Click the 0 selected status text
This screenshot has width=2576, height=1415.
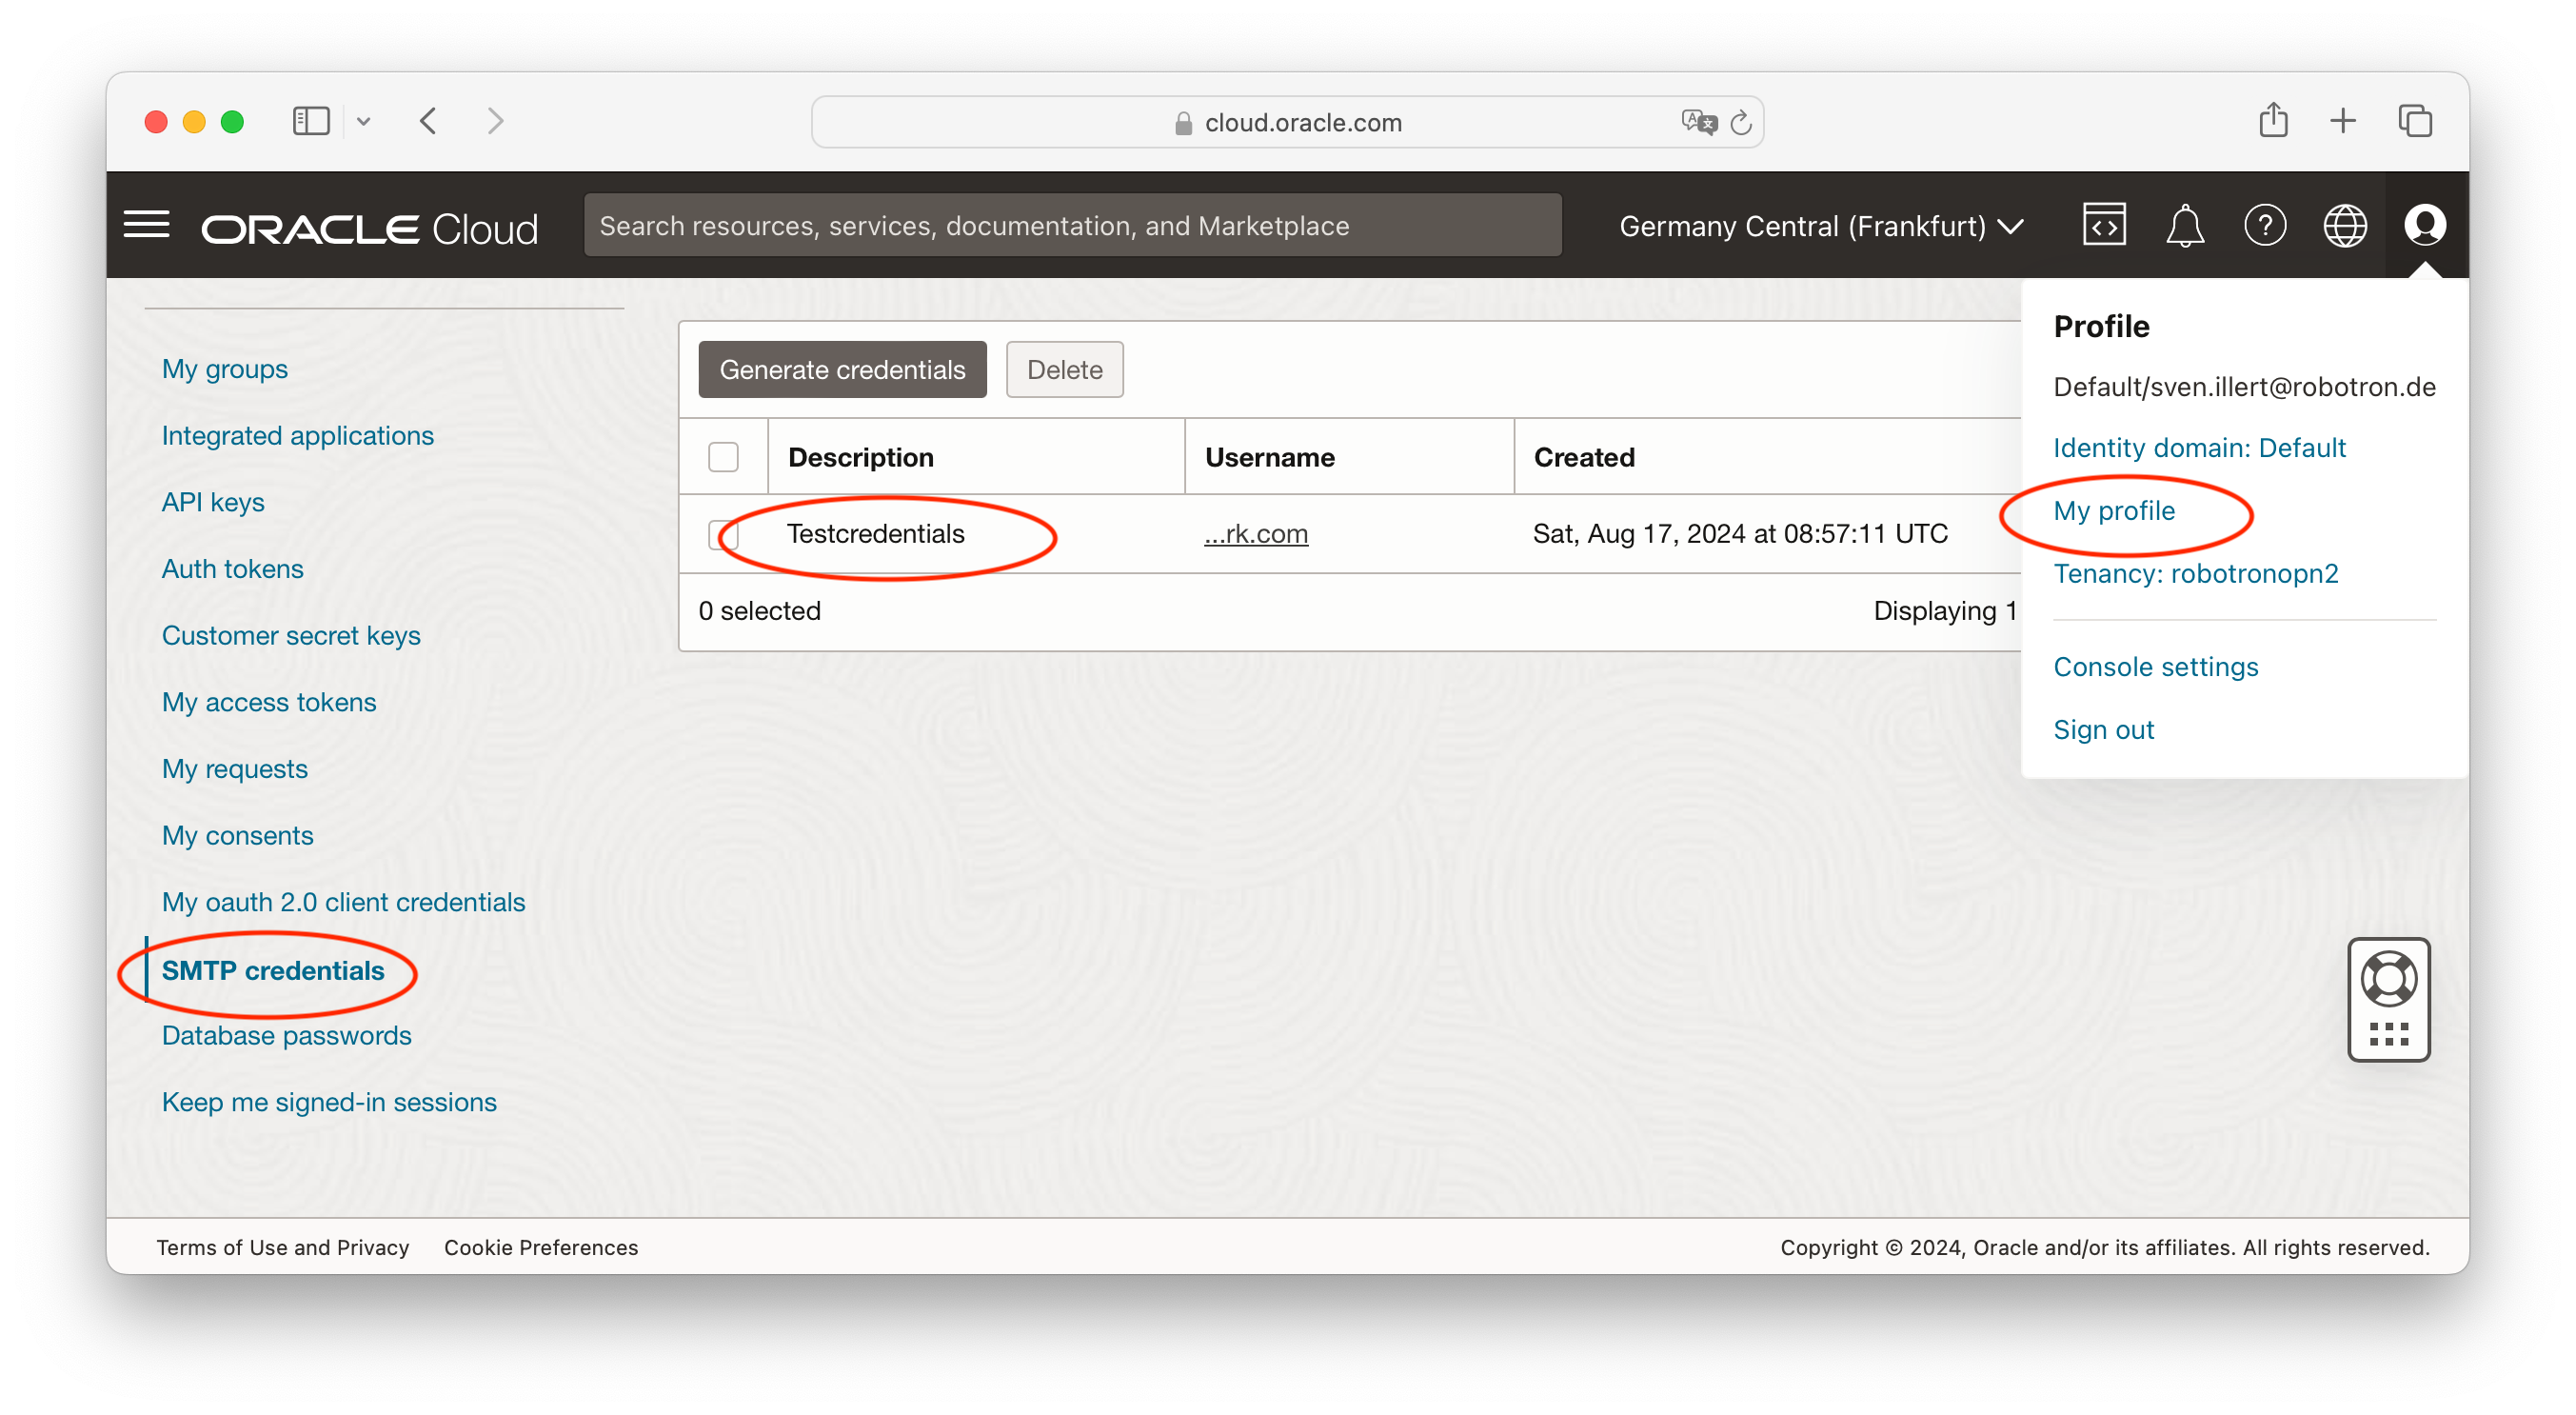(759, 610)
